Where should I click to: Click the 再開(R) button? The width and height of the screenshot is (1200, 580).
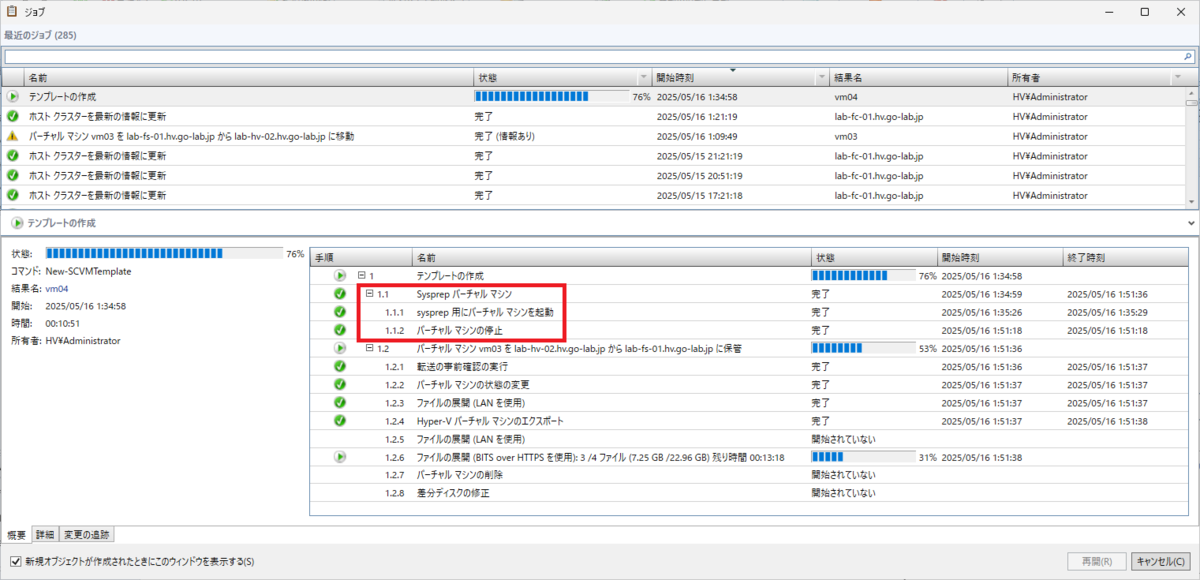click(1097, 561)
